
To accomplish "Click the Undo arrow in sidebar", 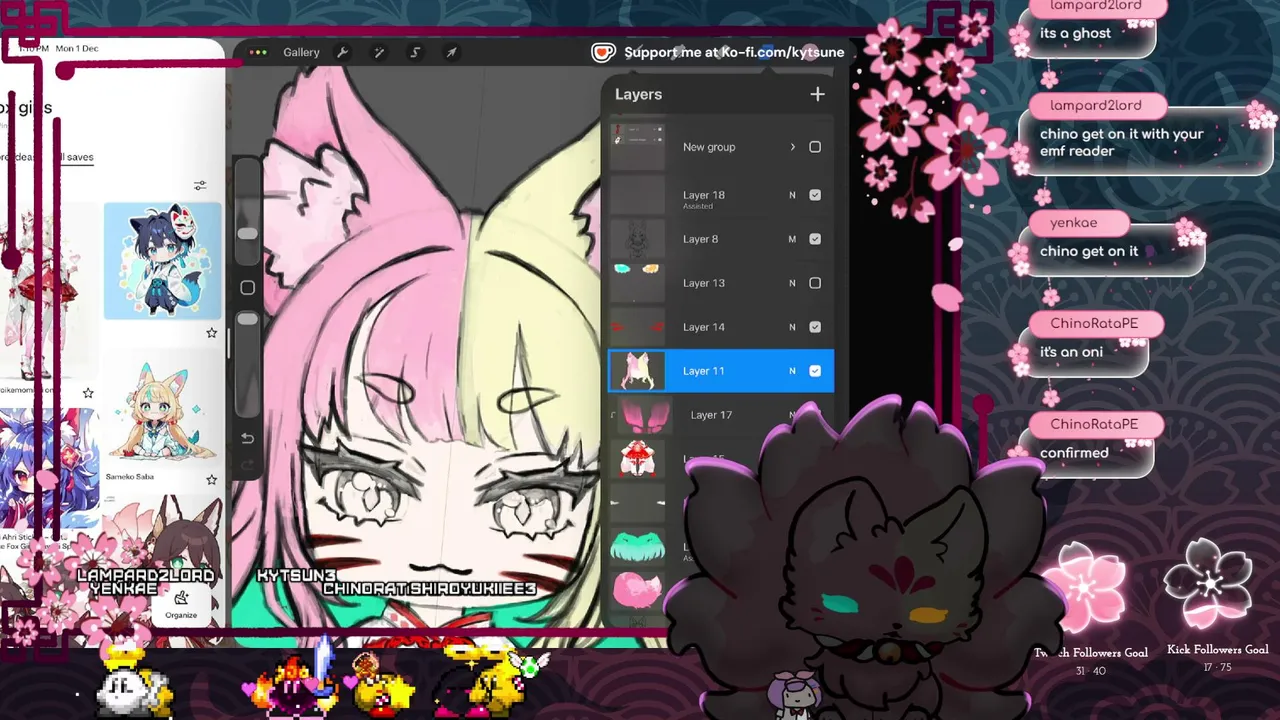I will pos(247,438).
